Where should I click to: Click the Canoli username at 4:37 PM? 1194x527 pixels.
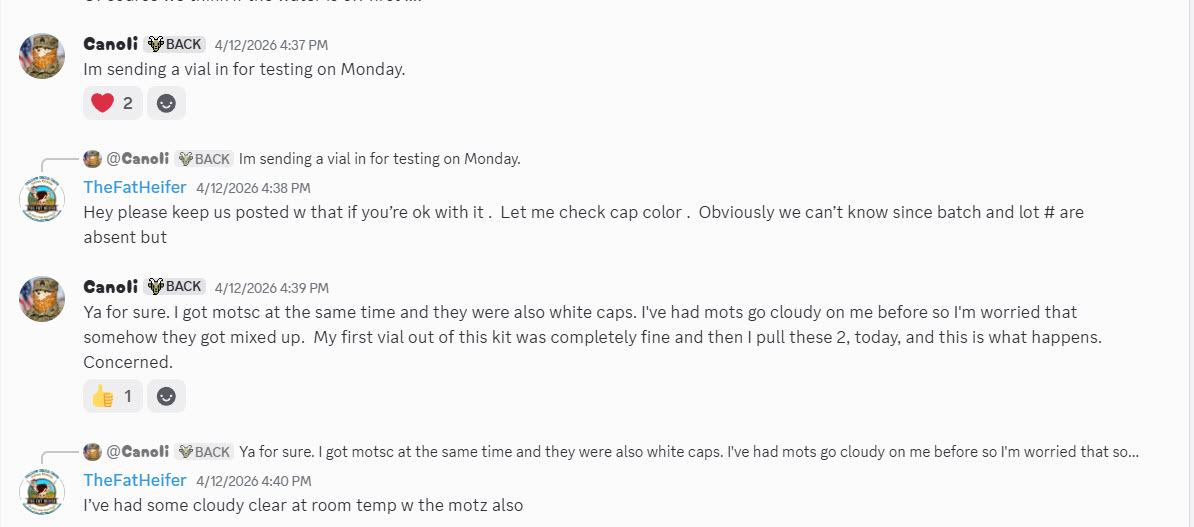click(110, 44)
